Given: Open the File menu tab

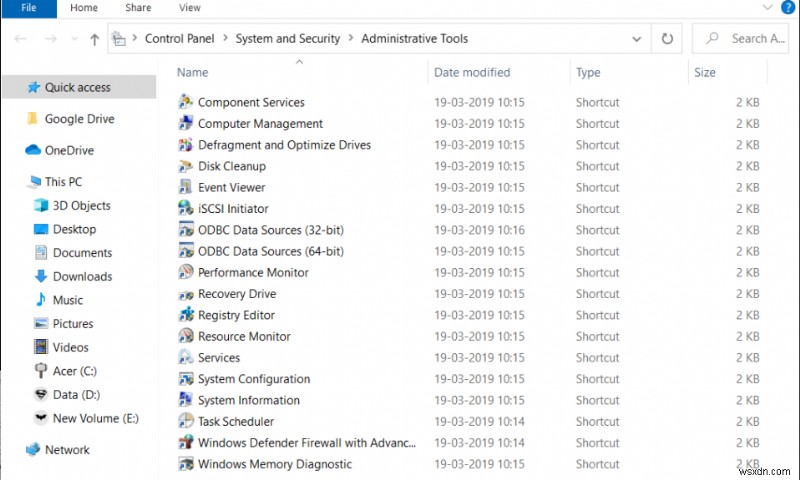Looking at the screenshot, I should [x=29, y=8].
